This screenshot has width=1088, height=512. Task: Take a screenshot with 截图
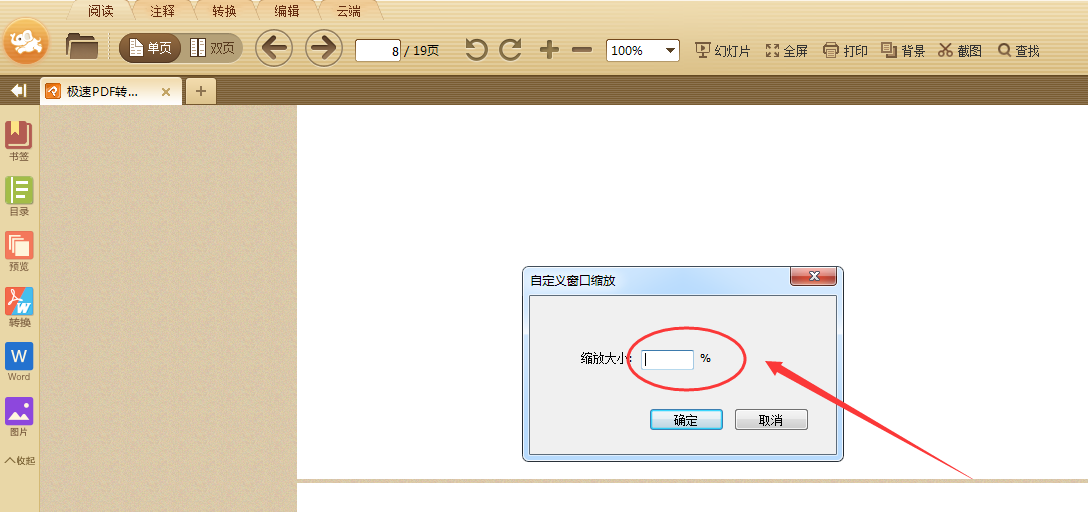point(960,51)
